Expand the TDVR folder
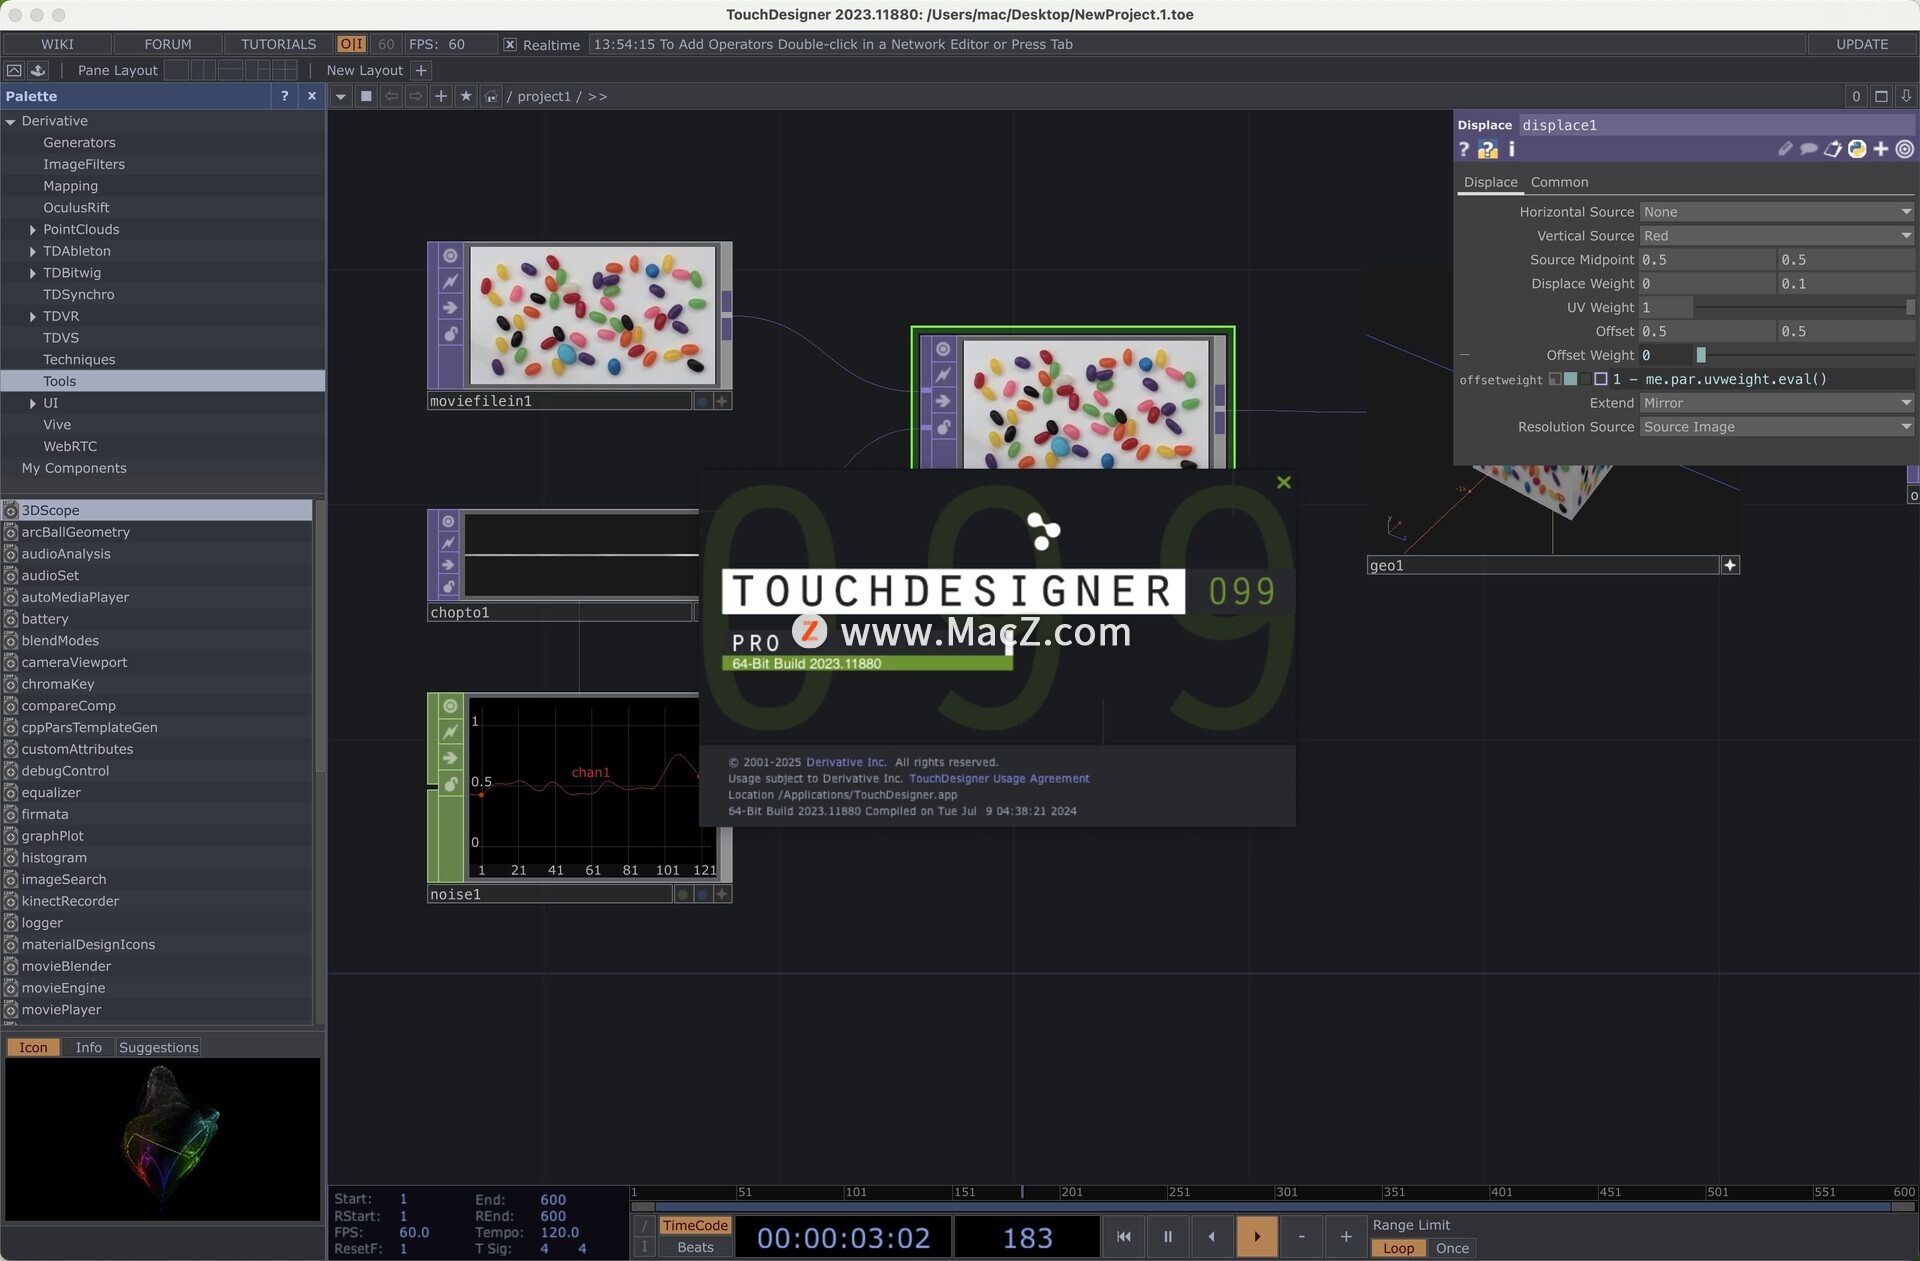The height and width of the screenshot is (1261, 1920). pyautogui.click(x=32, y=316)
